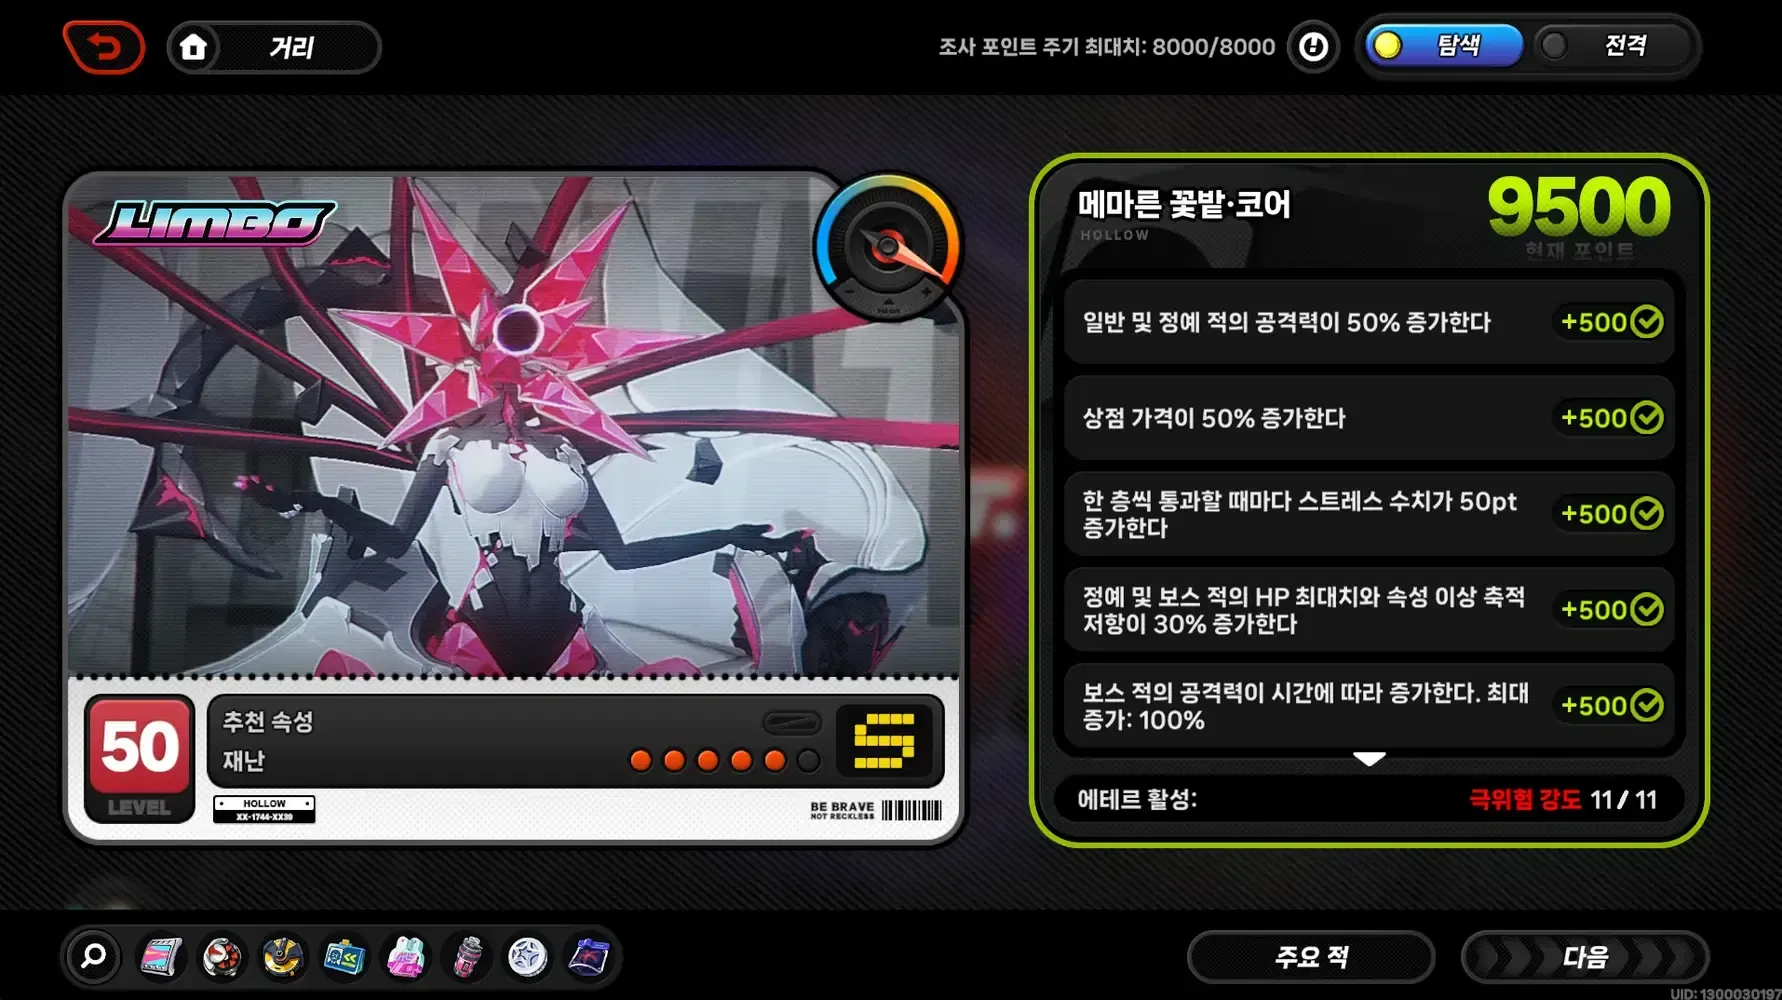Click the compass gadget icon in the toolbar
Screen dimensions: 1782x1000
pos(281,957)
